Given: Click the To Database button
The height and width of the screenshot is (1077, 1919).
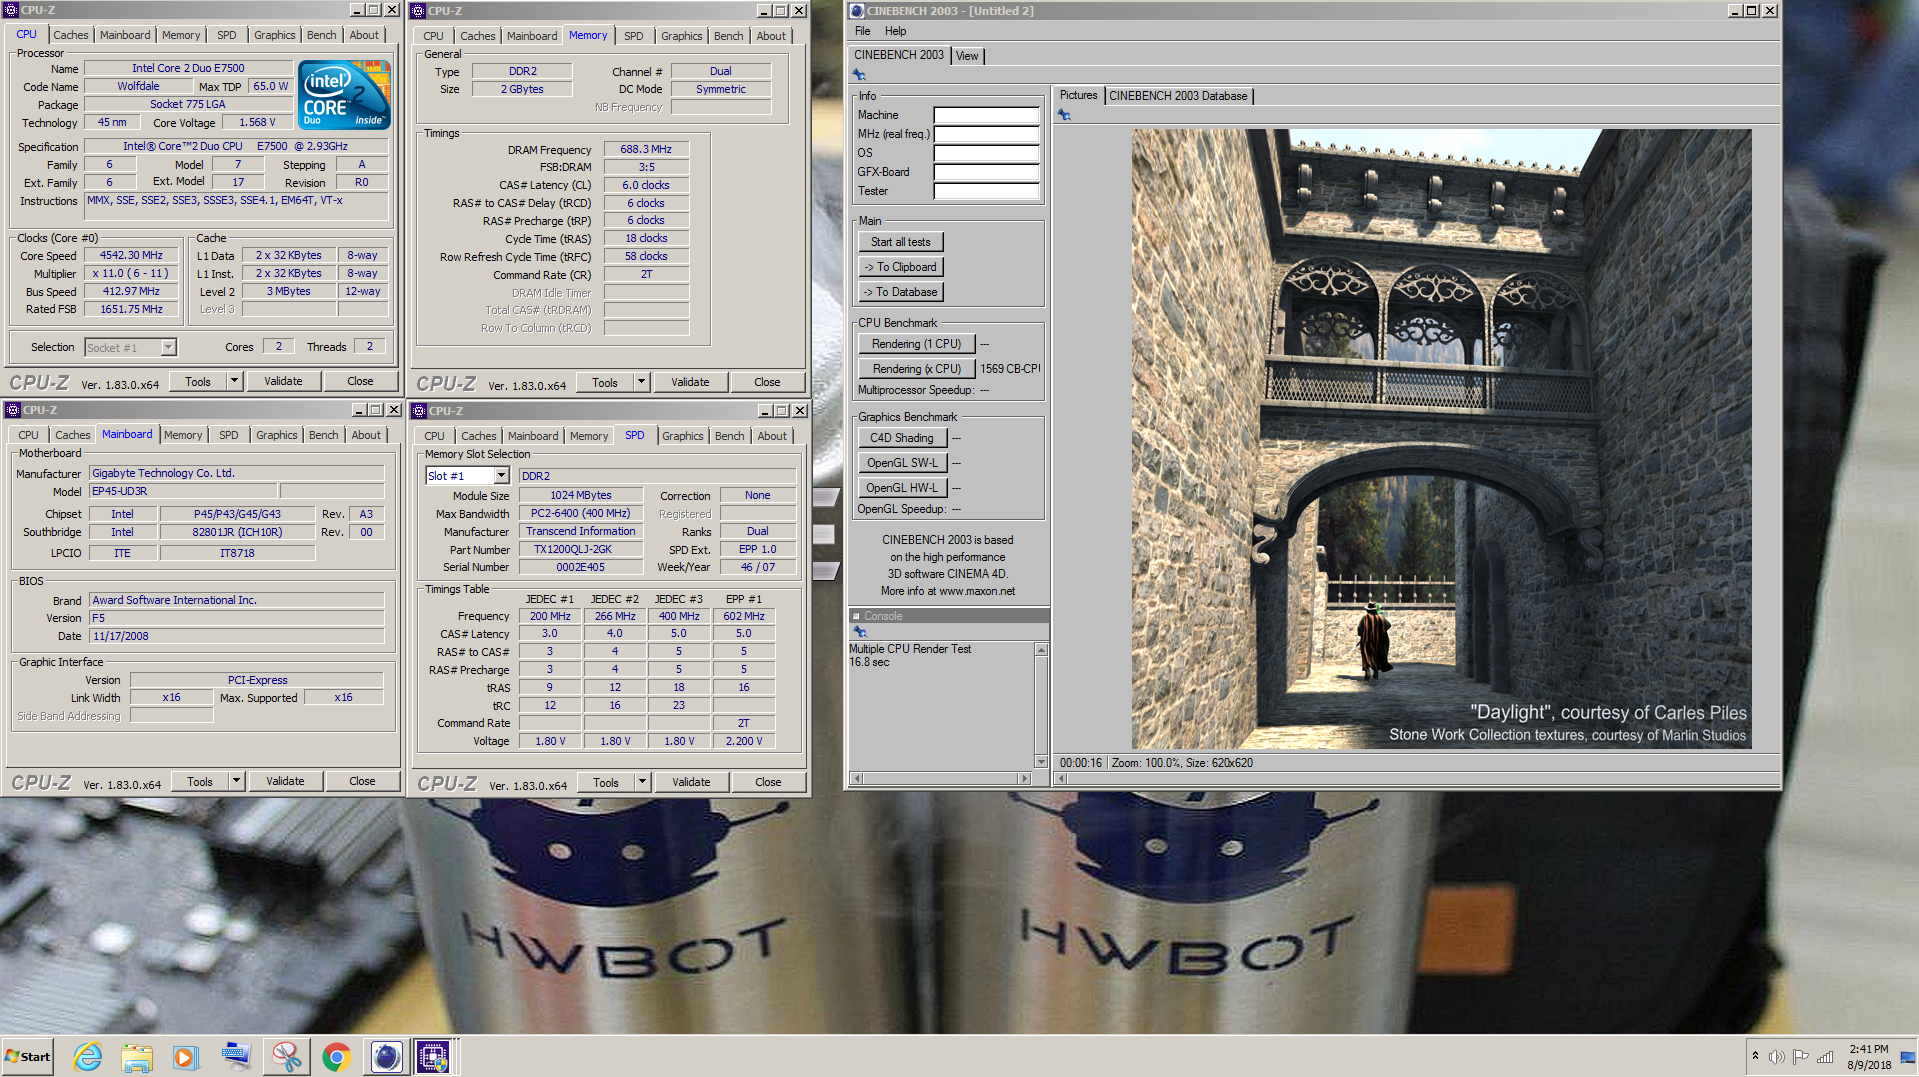Looking at the screenshot, I should (900, 292).
